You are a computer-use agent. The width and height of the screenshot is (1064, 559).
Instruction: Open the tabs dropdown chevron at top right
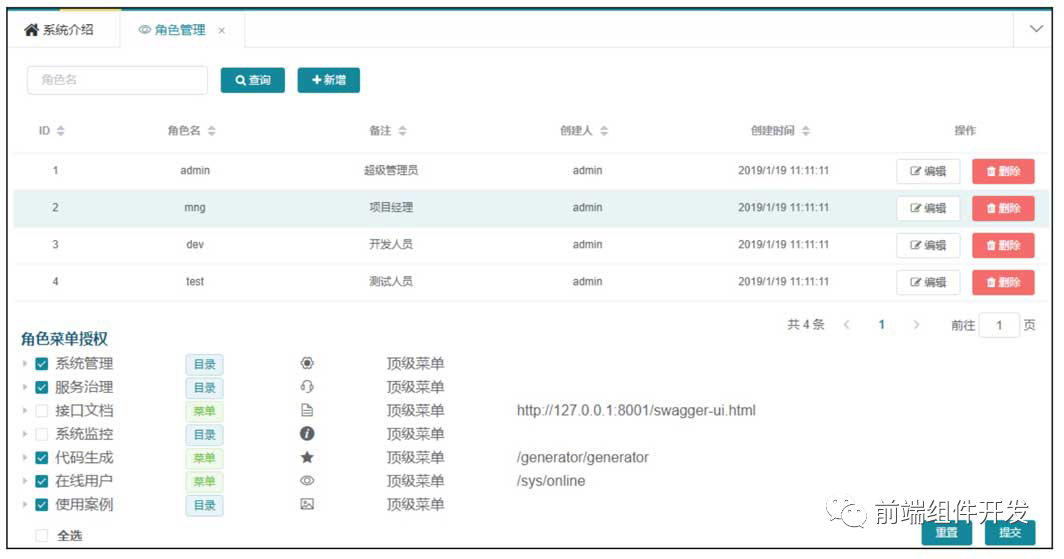click(x=1036, y=29)
